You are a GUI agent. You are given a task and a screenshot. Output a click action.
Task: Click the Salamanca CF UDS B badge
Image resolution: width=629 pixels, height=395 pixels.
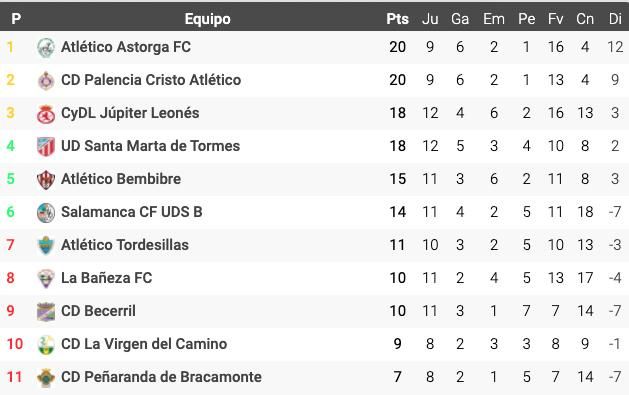click(x=46, y=213)
